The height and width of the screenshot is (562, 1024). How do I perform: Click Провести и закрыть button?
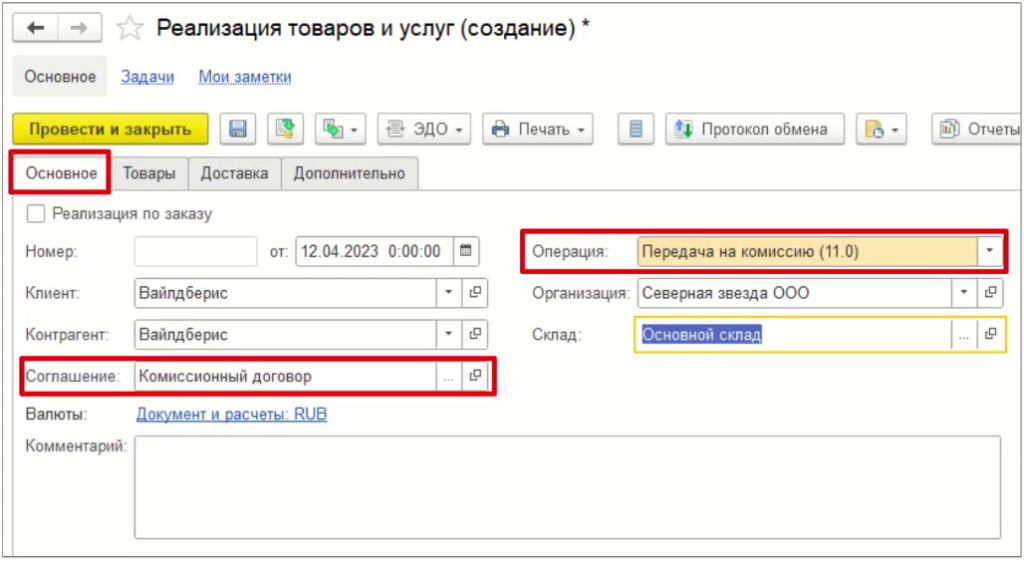coord(110,129)
